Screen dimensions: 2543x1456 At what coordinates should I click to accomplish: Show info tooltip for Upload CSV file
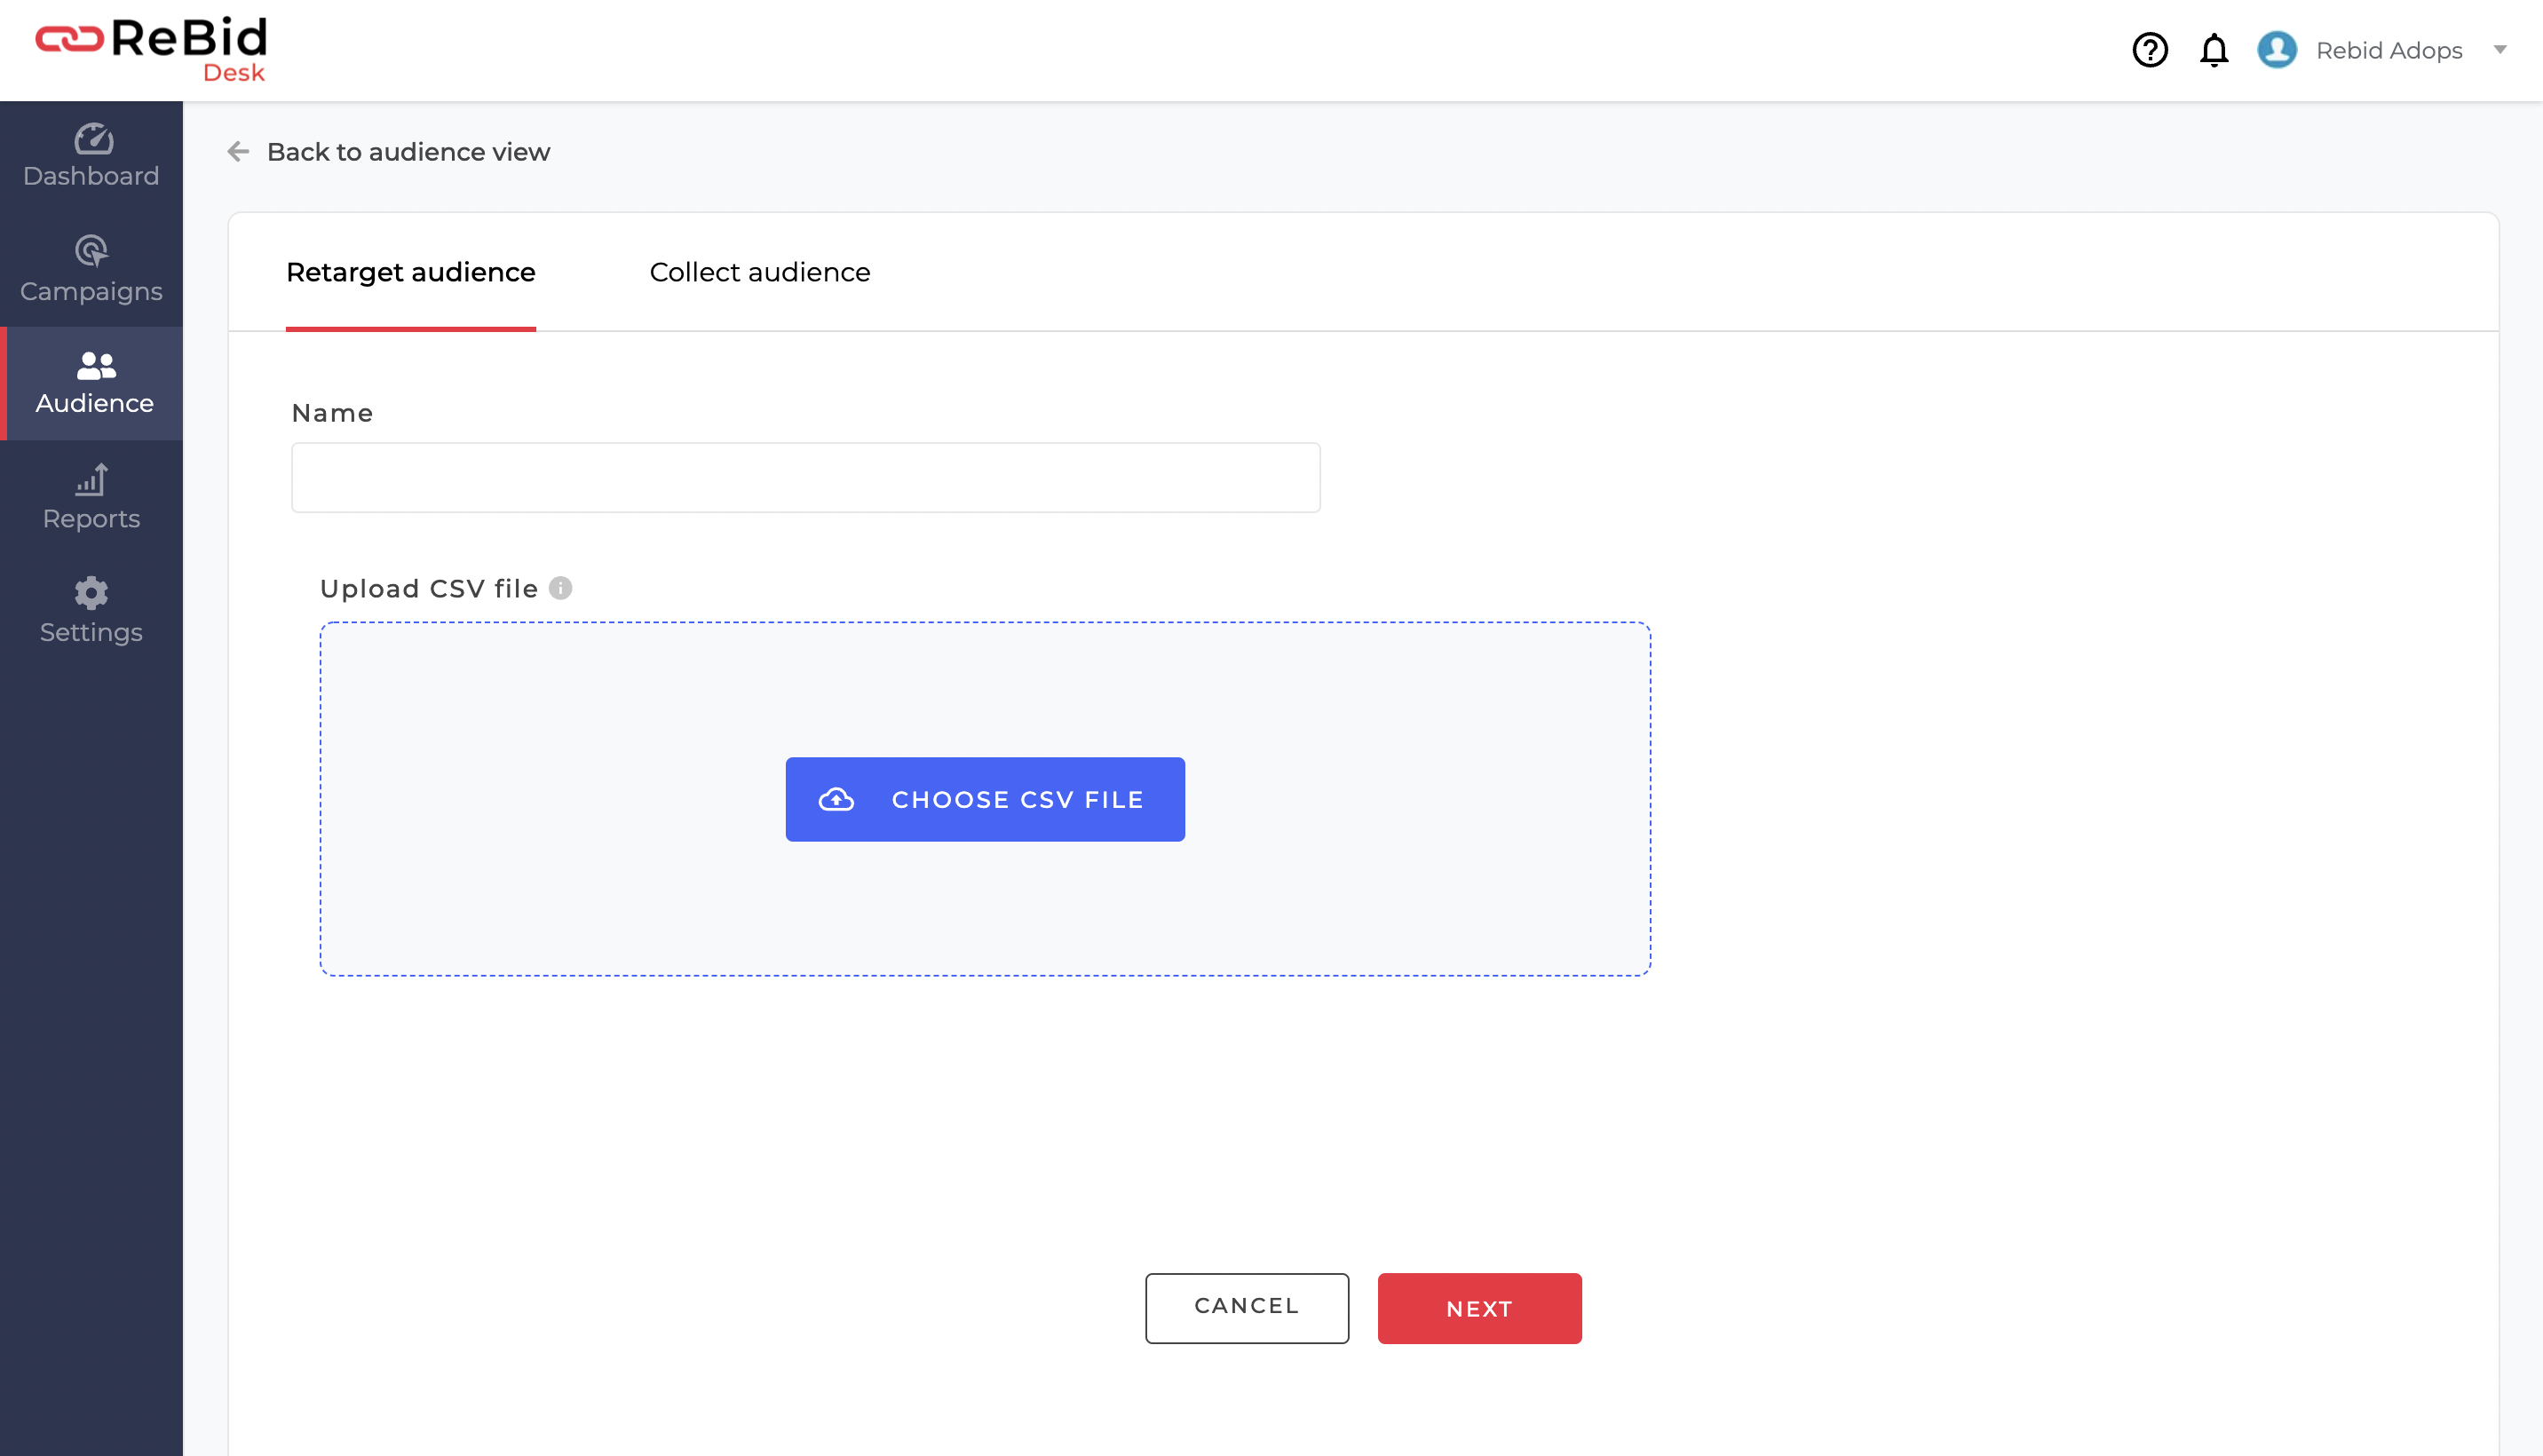click(x=561, y=588)
